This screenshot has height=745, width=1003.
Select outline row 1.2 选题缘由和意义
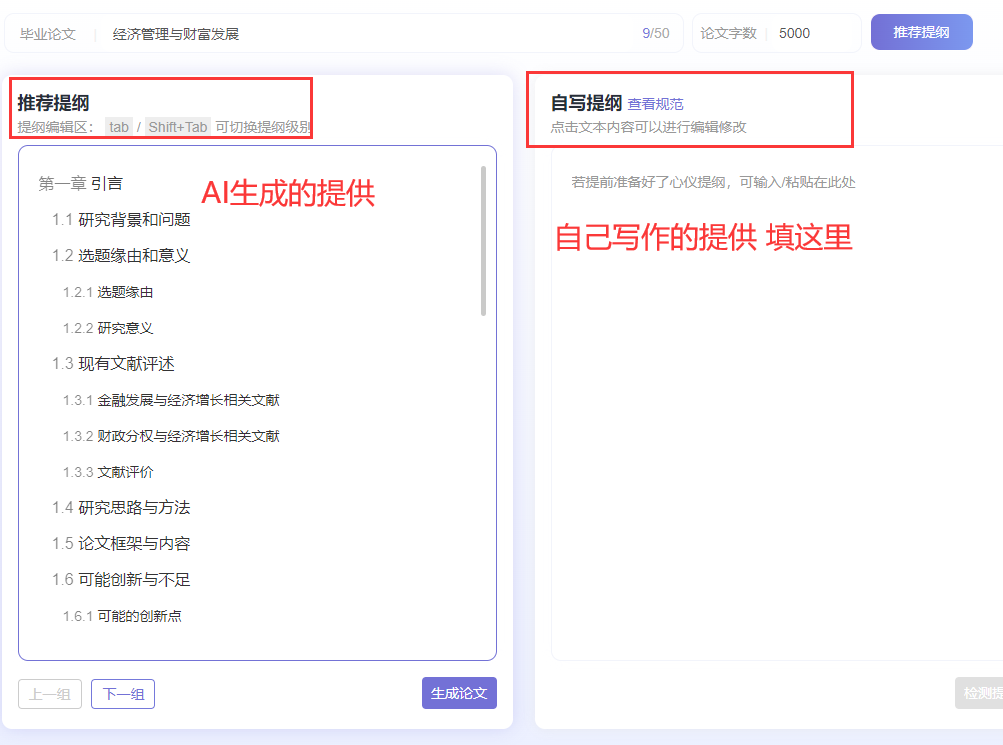click(122, 256)
